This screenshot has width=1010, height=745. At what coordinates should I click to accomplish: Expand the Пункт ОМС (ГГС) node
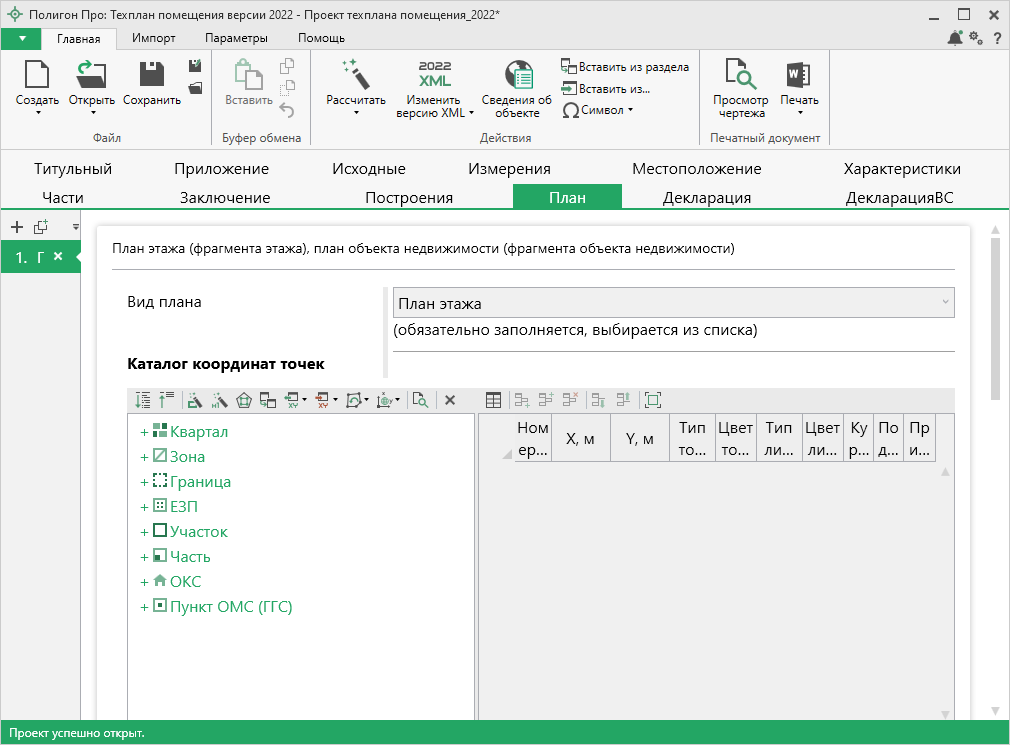point(144,607)
